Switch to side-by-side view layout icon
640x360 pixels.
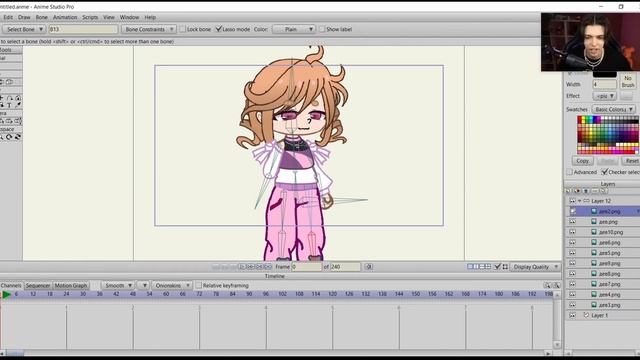(476, 267)
